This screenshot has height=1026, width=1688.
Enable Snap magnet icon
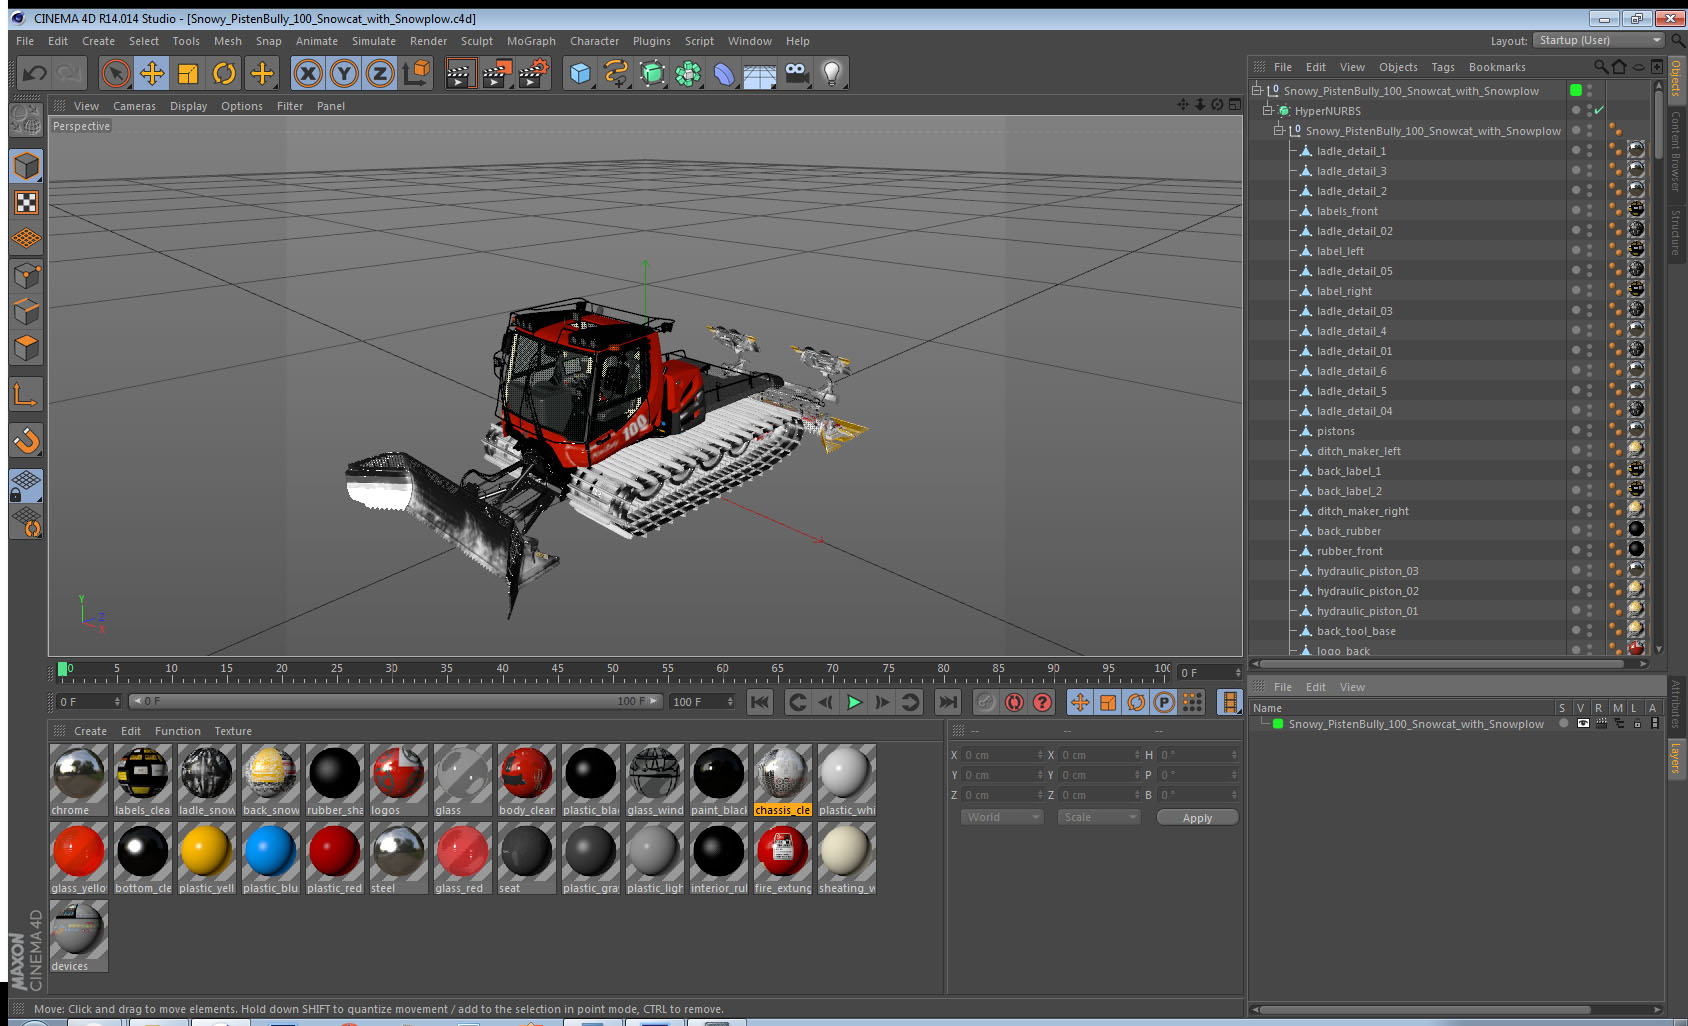pyautogui.click(x=26, y=440)
